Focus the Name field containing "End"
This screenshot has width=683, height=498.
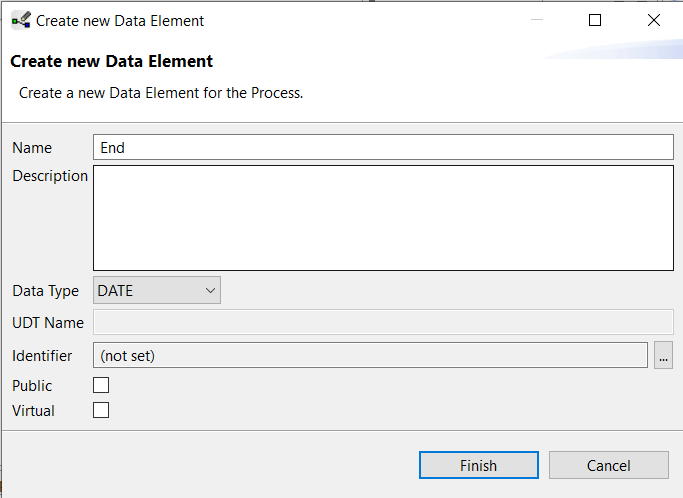383,147
